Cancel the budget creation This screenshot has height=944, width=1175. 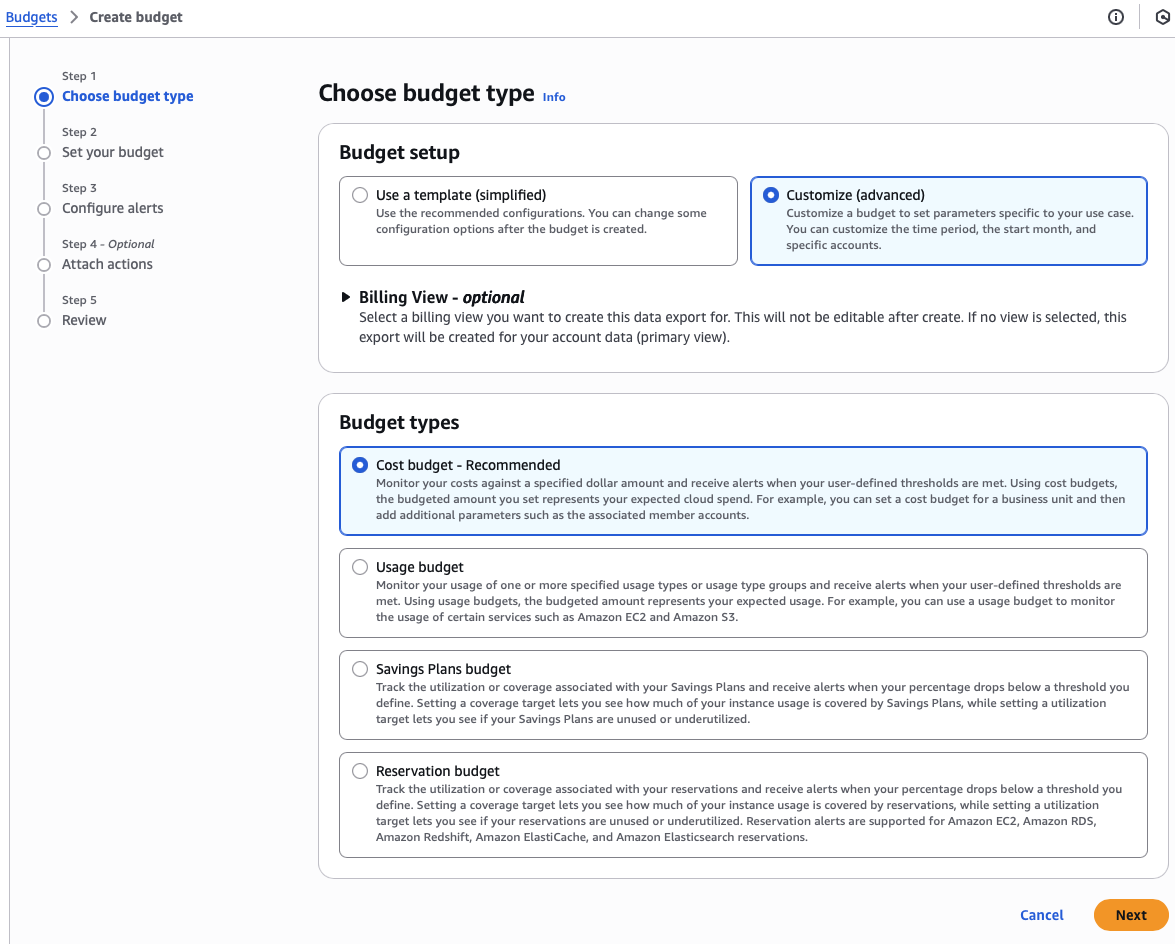point(1041,915)
